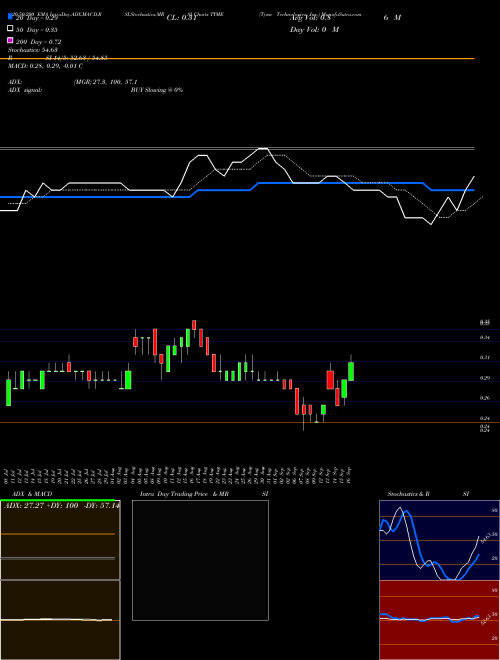Click inside the empty Intra Day Trading Price box
Image resolution: width=500 pixels, height=660 pixels.
(200, 560)
